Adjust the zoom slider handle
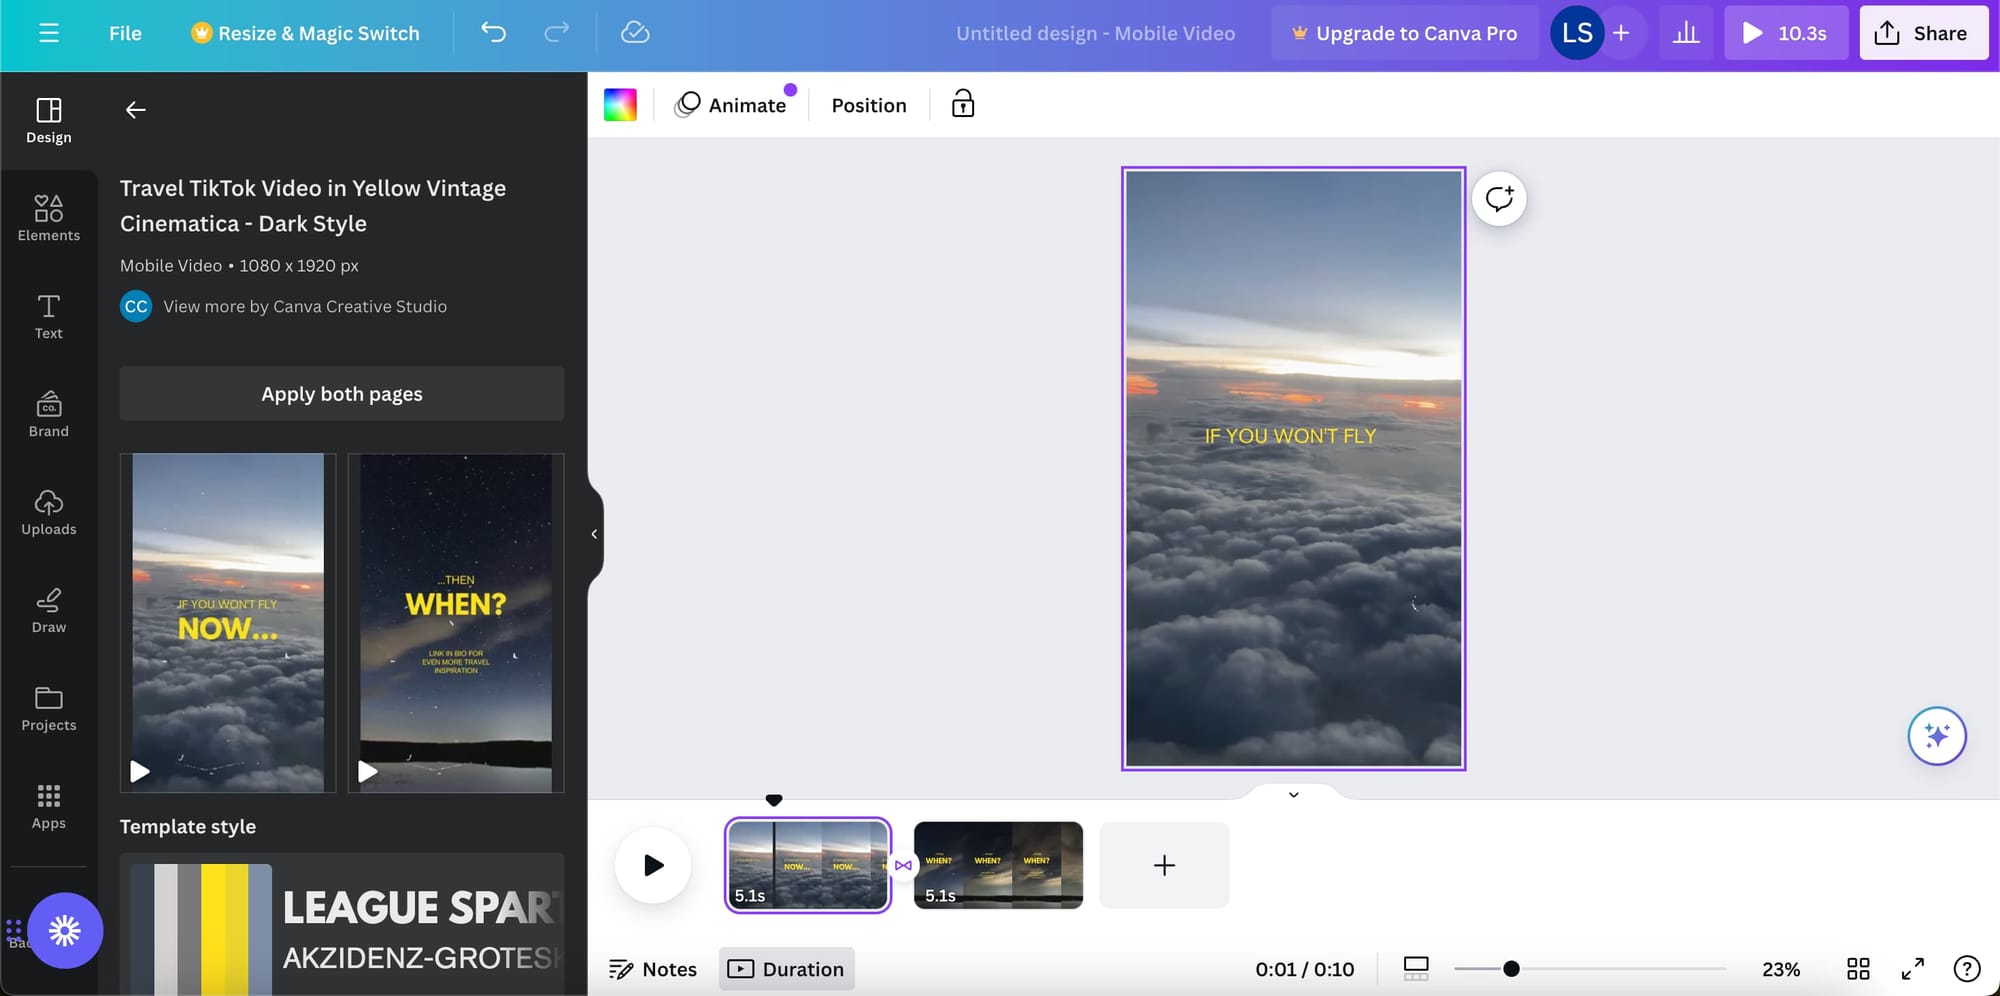This screenshot has height=996, width=2000. [1511, 968]
